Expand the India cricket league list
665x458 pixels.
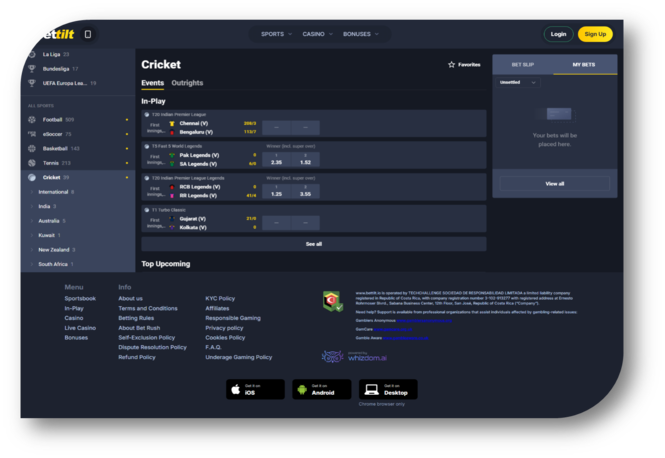click(x=46, y=206)
